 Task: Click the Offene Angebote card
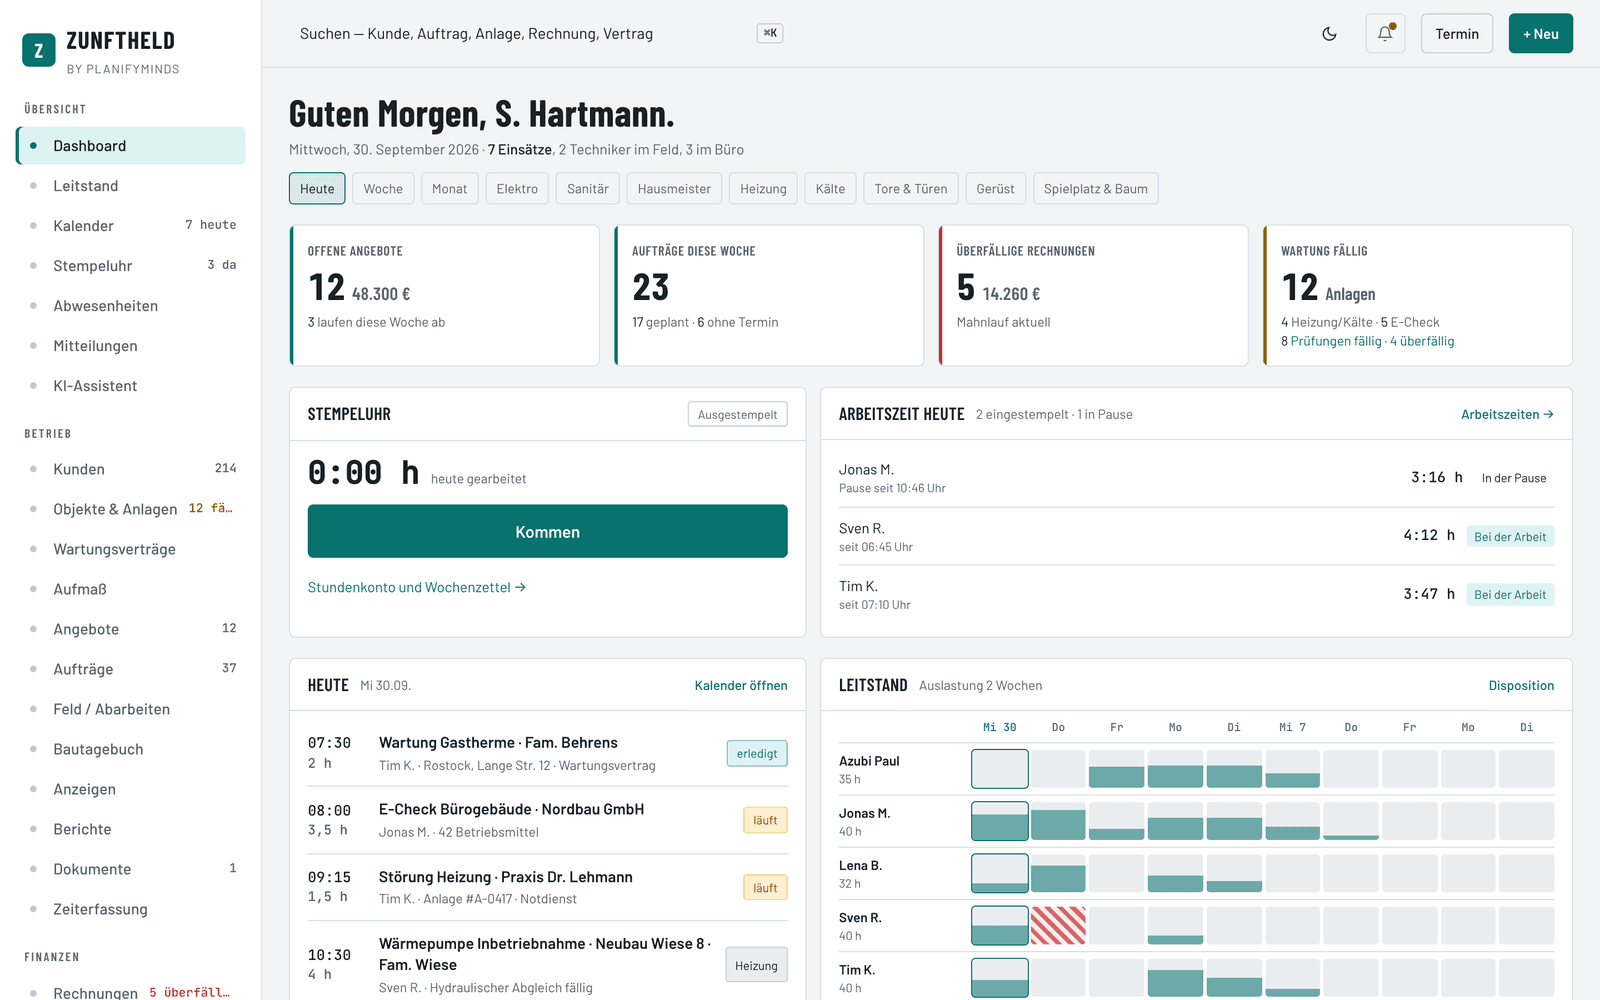tap(444, 295)
